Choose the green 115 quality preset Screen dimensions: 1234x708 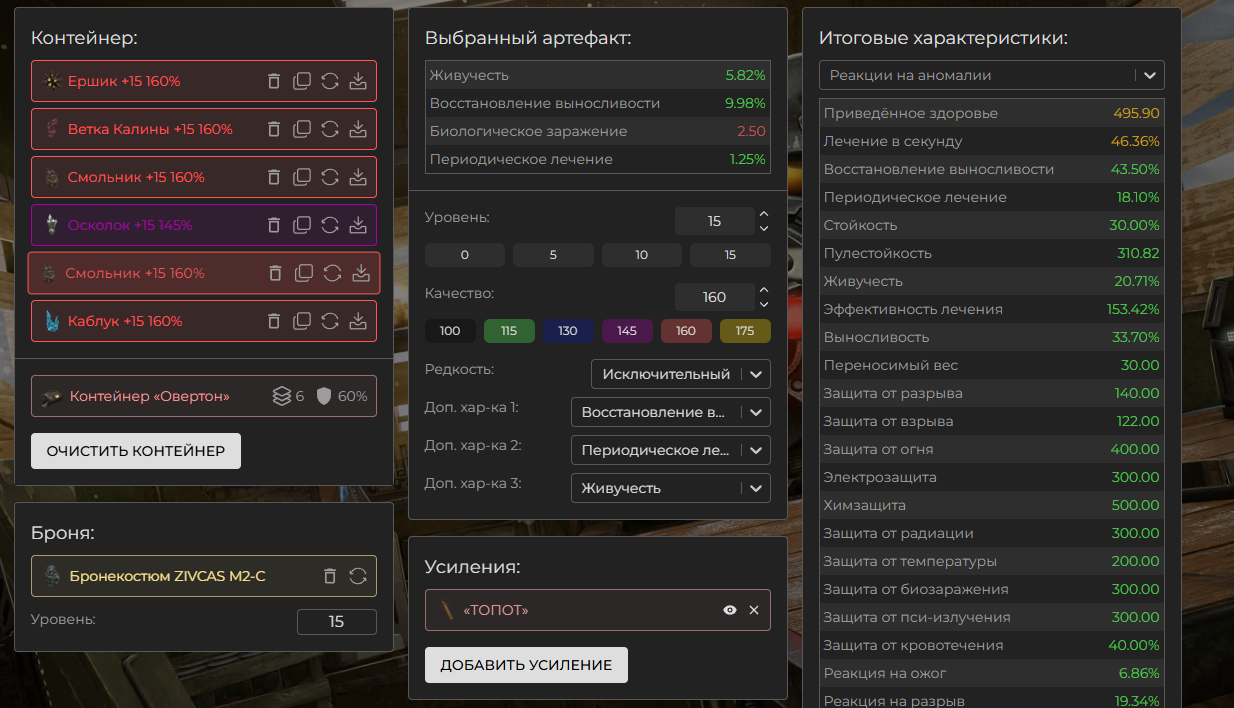509,331
